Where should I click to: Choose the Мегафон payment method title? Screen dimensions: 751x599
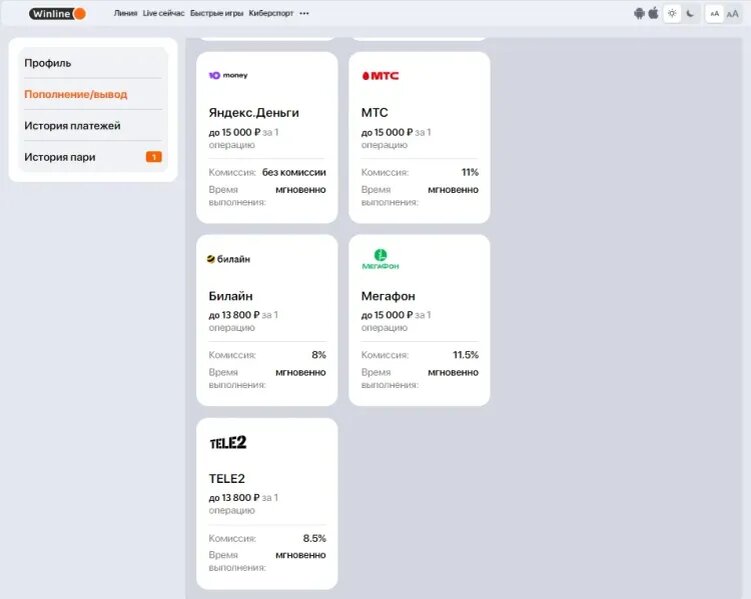pyautogui.click(x=388, y=296)
